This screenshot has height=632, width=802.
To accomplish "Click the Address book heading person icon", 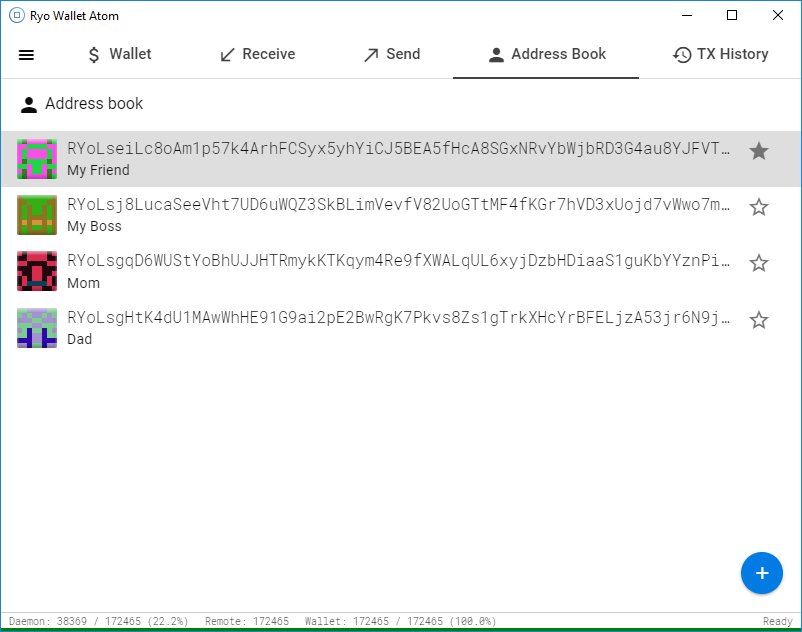I will click(29, 104).
